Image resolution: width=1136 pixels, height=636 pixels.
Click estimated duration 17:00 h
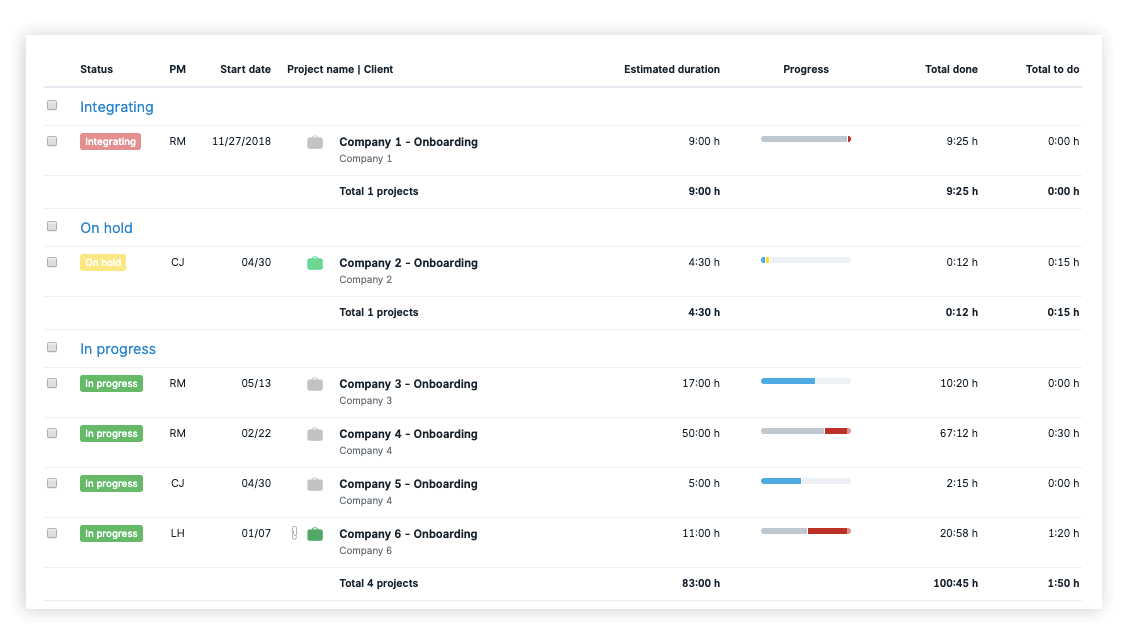(701, 383)
